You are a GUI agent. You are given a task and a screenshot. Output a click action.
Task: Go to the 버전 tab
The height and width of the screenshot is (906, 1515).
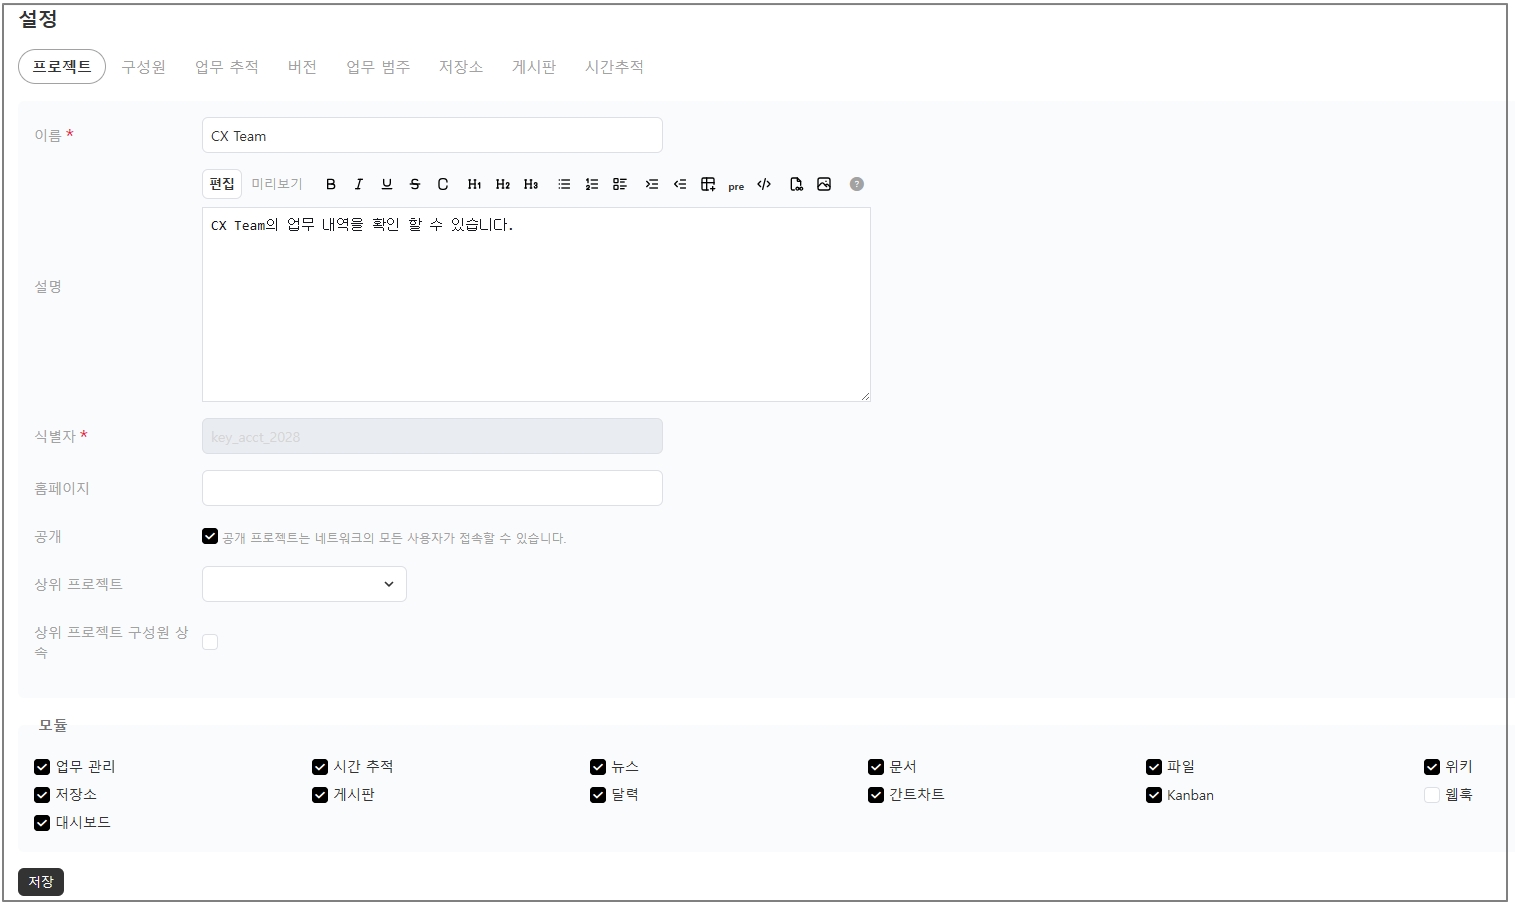click(x=302, y=67)
